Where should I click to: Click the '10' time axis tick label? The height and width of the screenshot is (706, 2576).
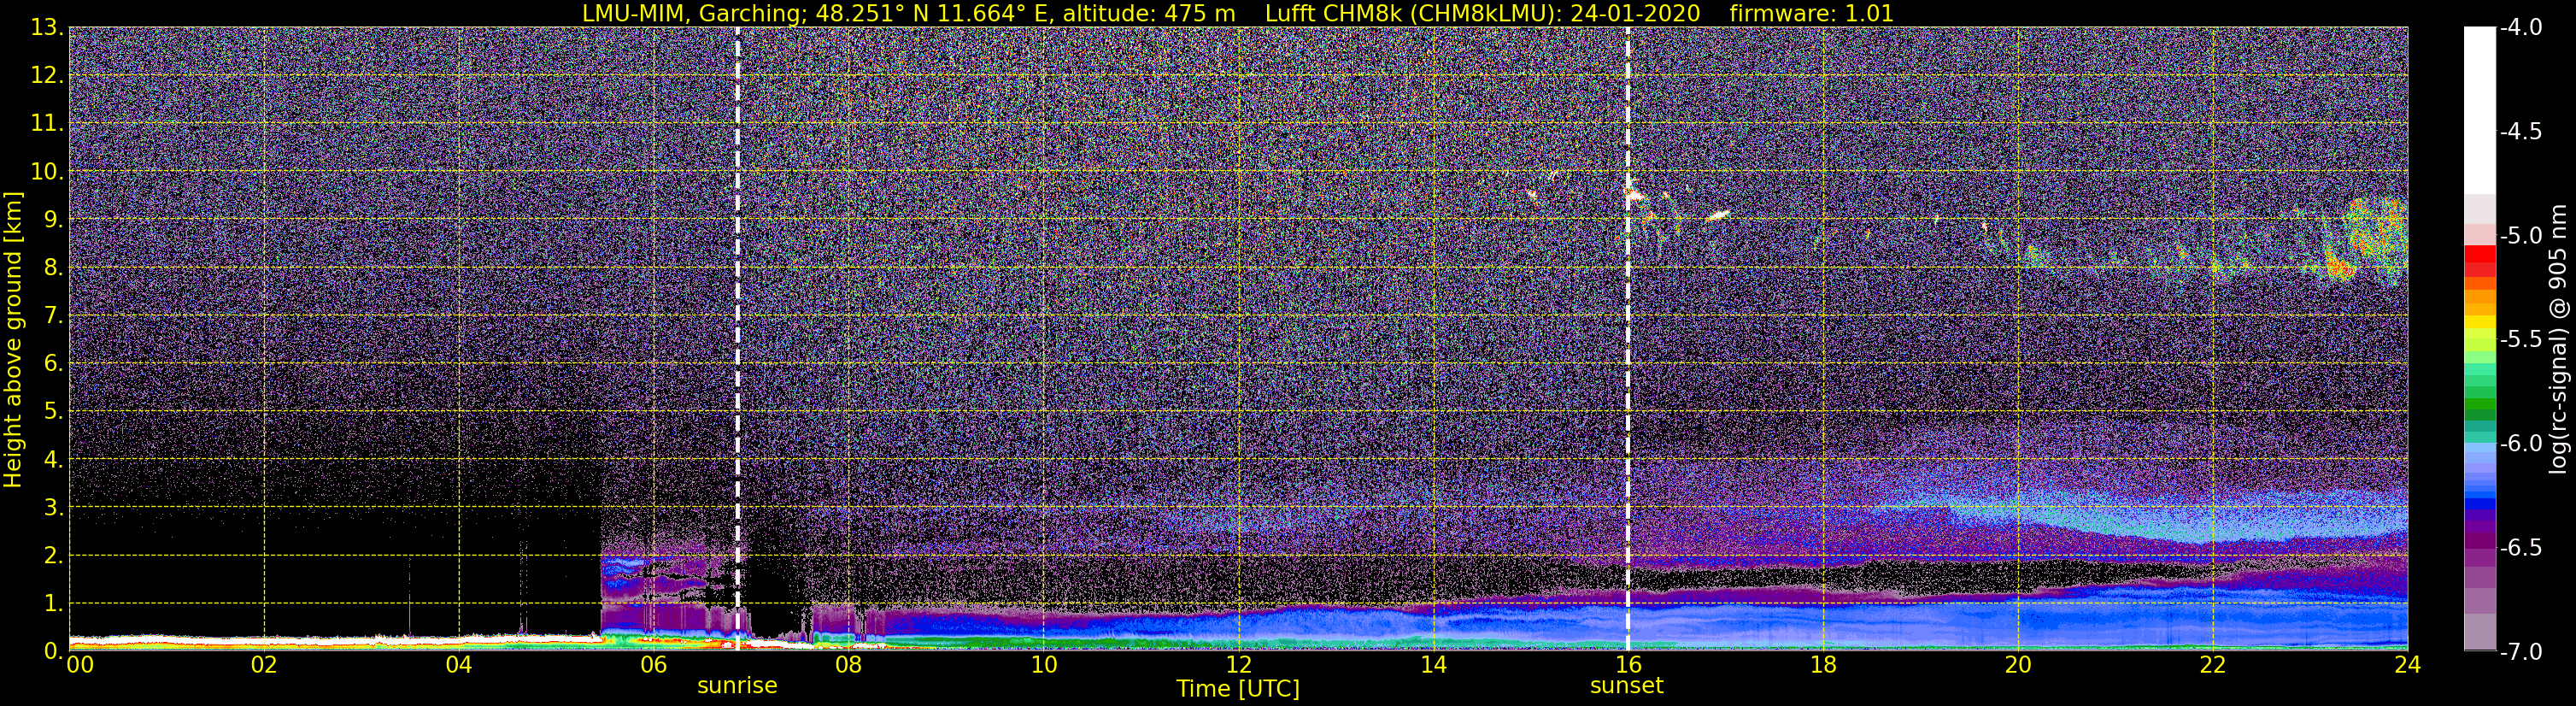coord(1043,665)
